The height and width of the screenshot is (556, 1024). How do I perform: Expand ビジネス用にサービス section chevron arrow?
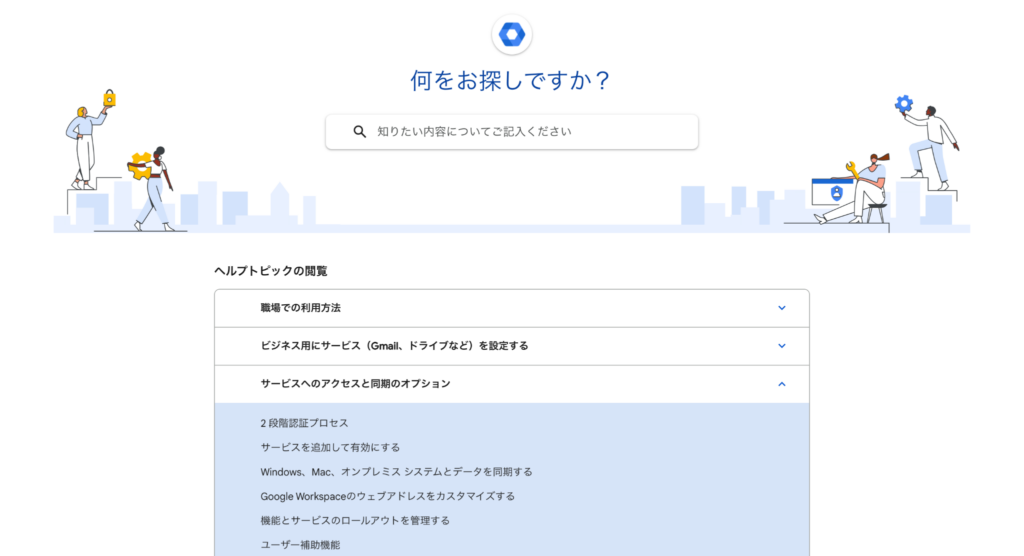pos(782,346)
